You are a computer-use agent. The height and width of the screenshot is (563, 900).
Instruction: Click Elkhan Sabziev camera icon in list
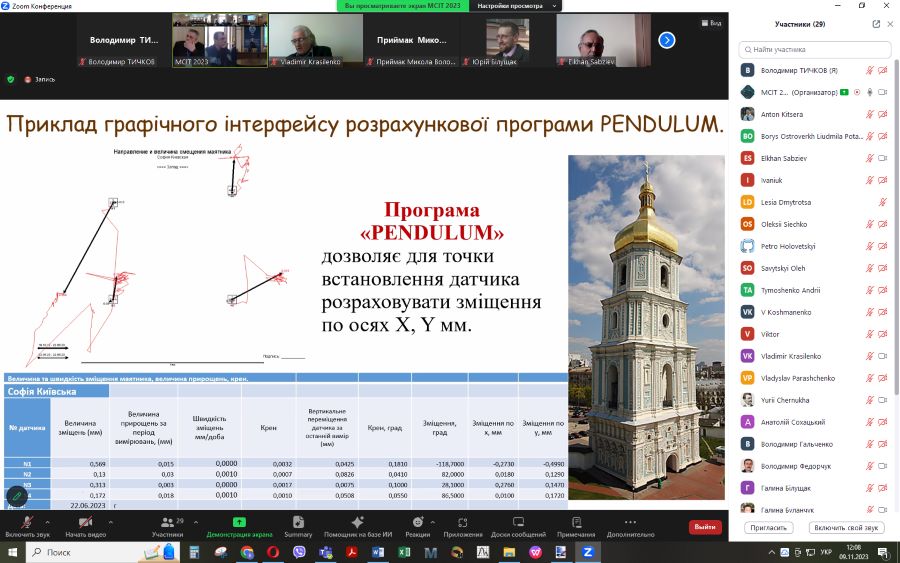point(883,158)
